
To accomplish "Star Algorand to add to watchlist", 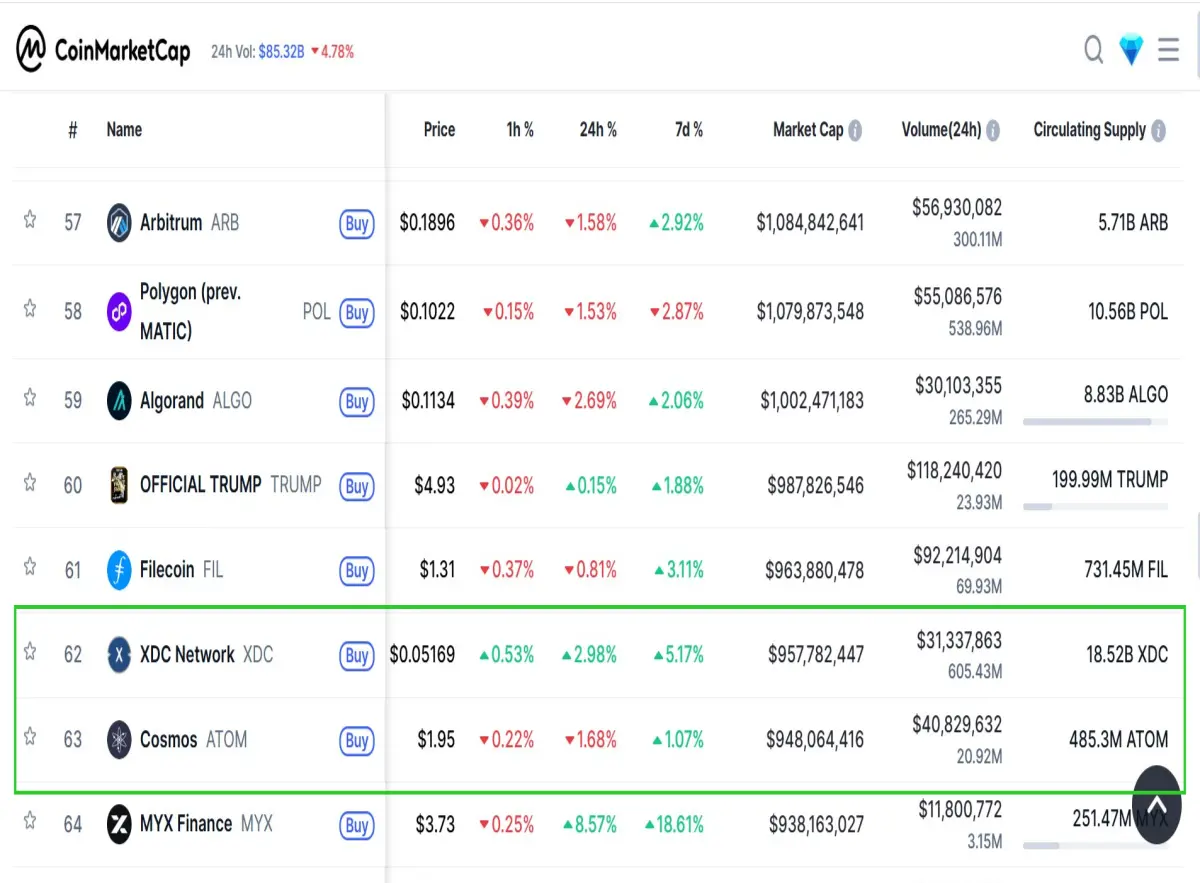I will pos(30,397).
